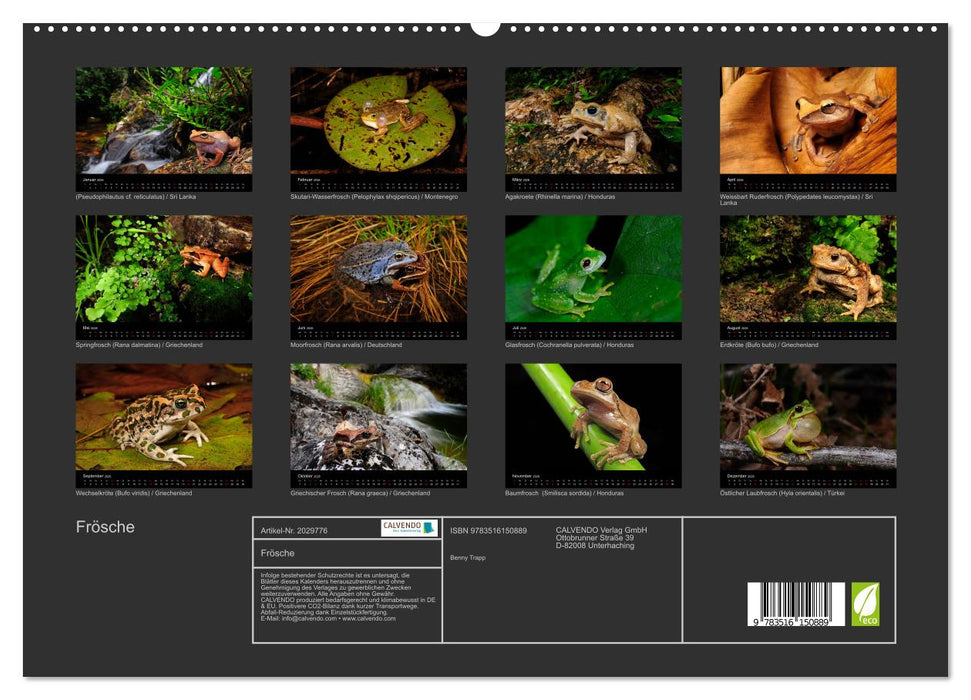Click the CALVENDO logo badge
The image size is (971, 700).
409,528
